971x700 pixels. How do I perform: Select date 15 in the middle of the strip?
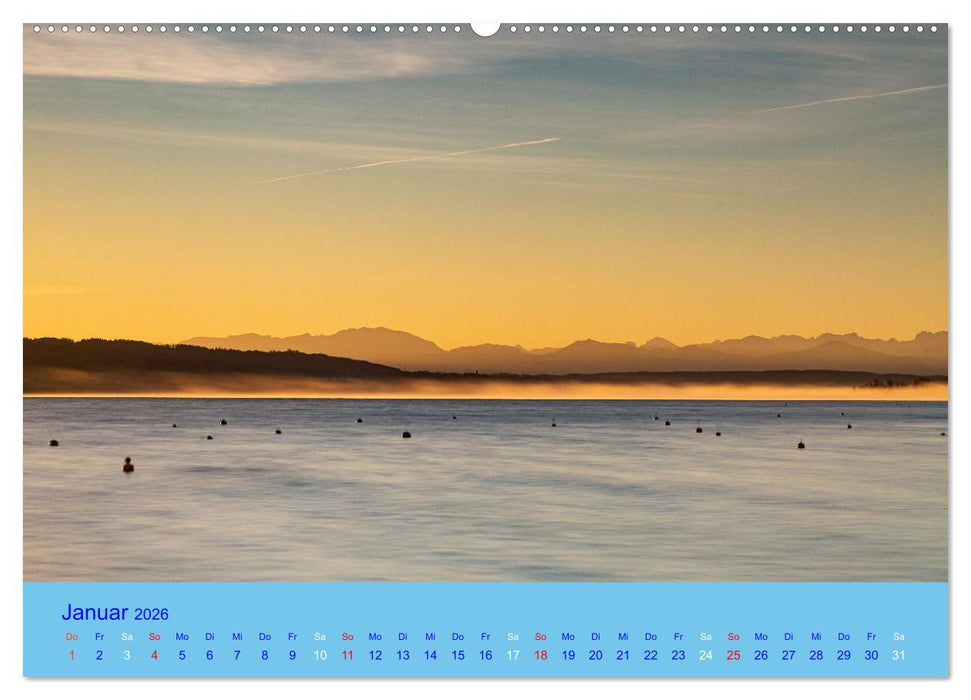point(458,653)
